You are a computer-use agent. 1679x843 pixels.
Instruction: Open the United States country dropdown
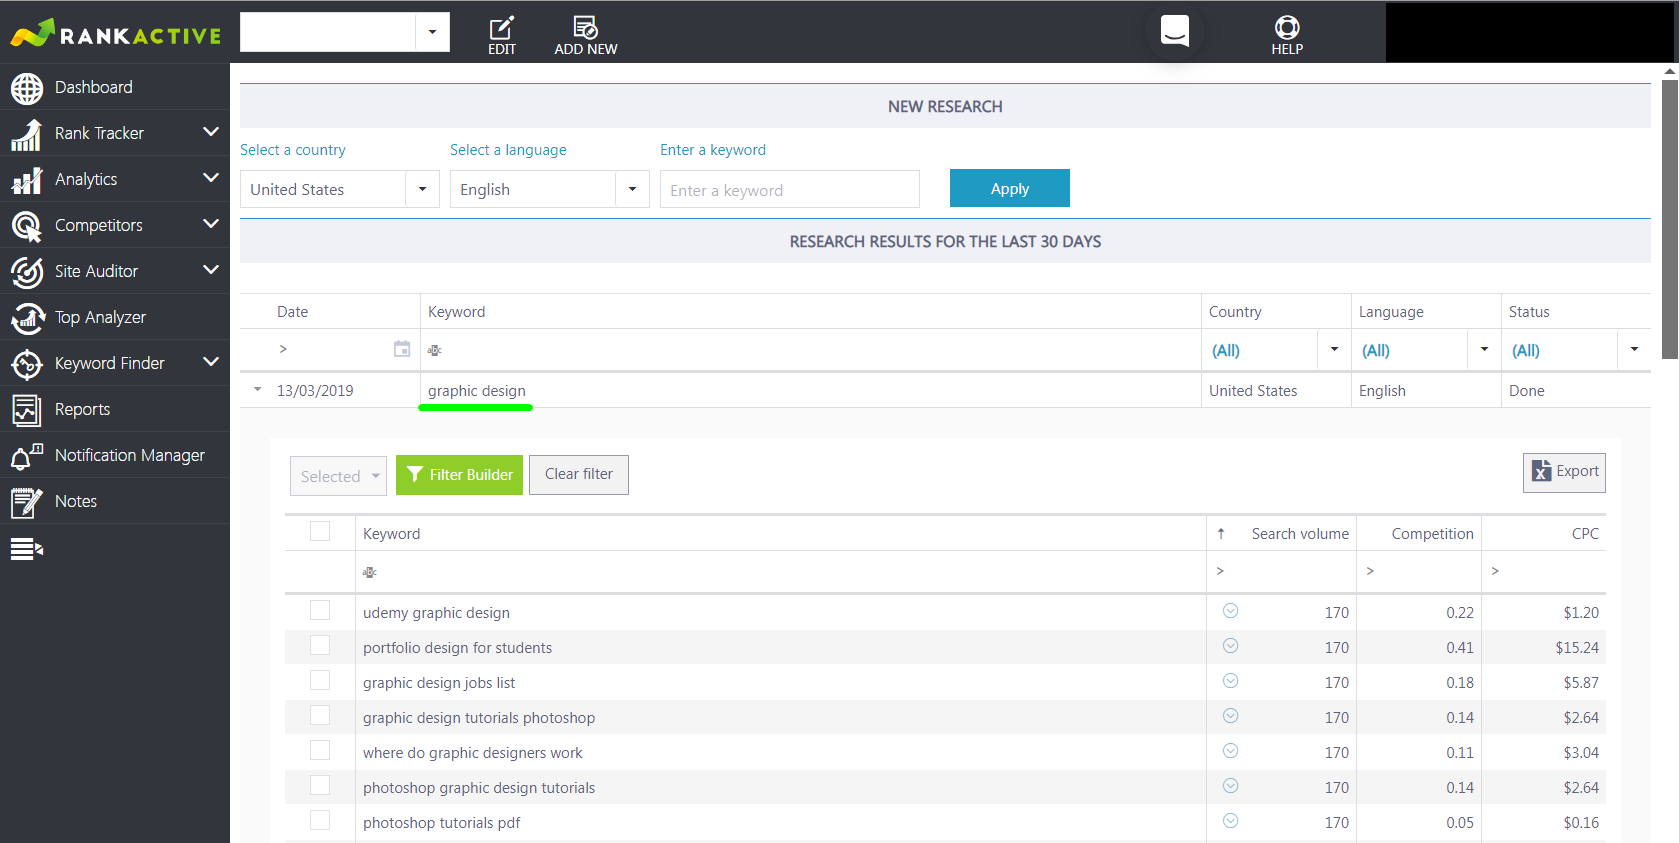click(422, 189)
